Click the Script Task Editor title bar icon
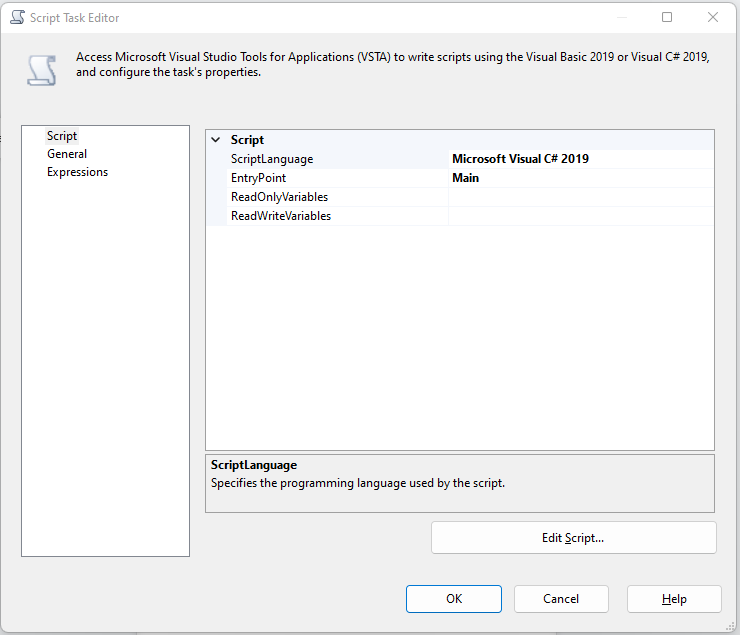 click(17, 17)
